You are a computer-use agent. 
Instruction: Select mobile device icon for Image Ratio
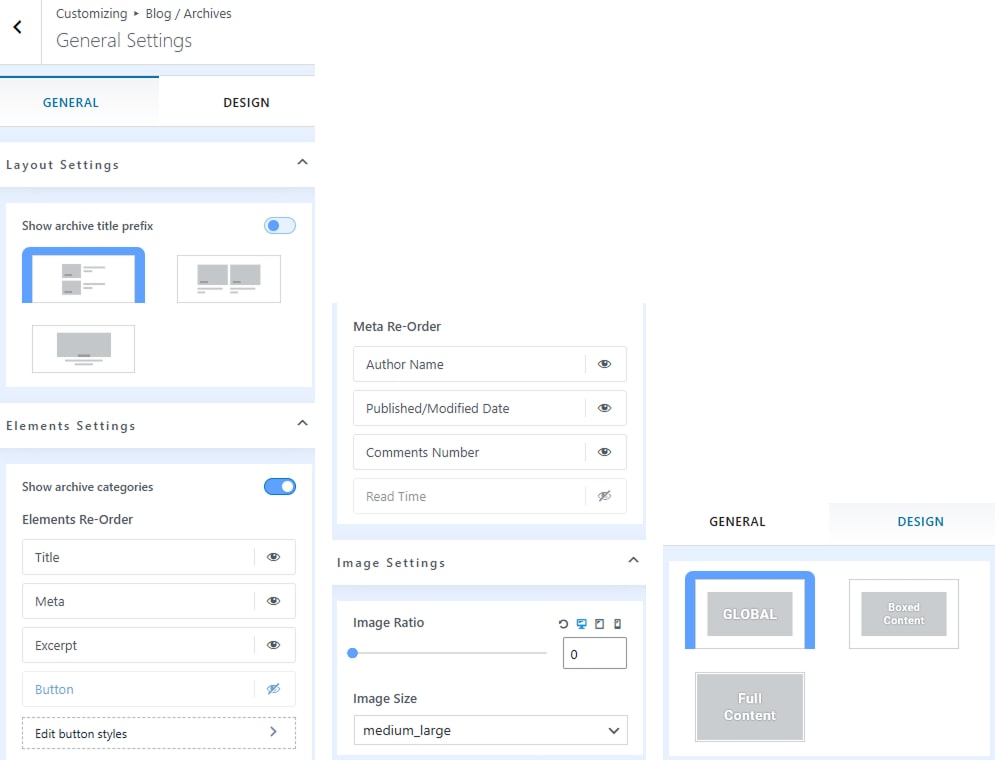click(617, 624)
